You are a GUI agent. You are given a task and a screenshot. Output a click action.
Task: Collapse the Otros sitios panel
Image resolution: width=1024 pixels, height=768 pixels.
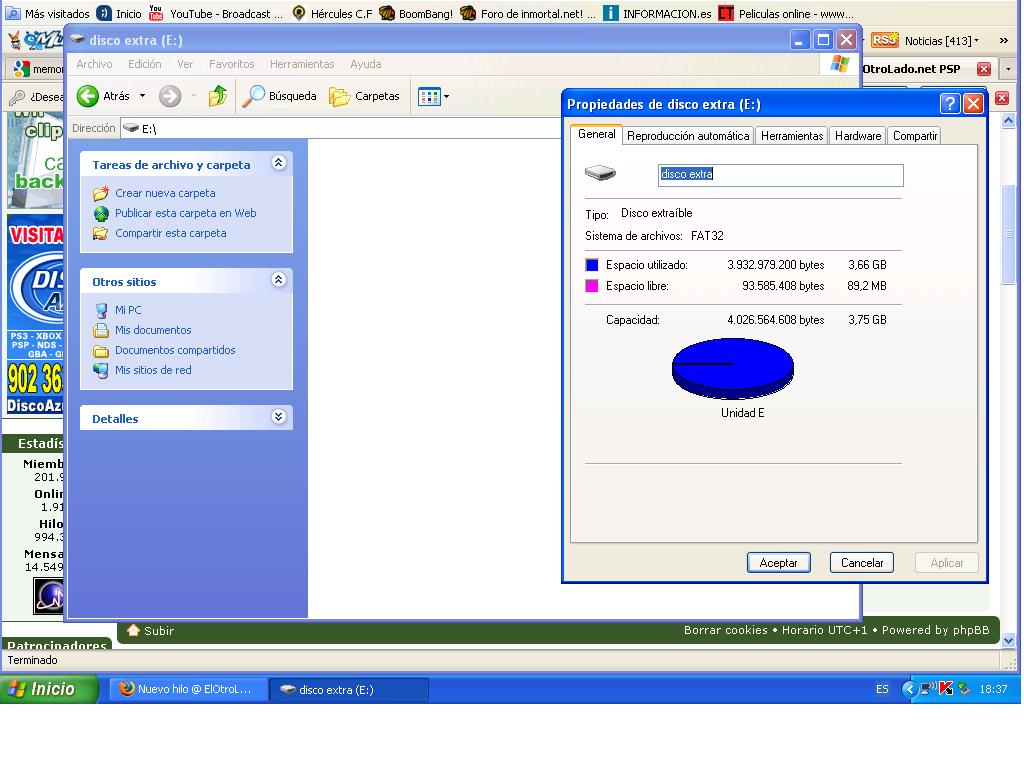tap(279, 281)
